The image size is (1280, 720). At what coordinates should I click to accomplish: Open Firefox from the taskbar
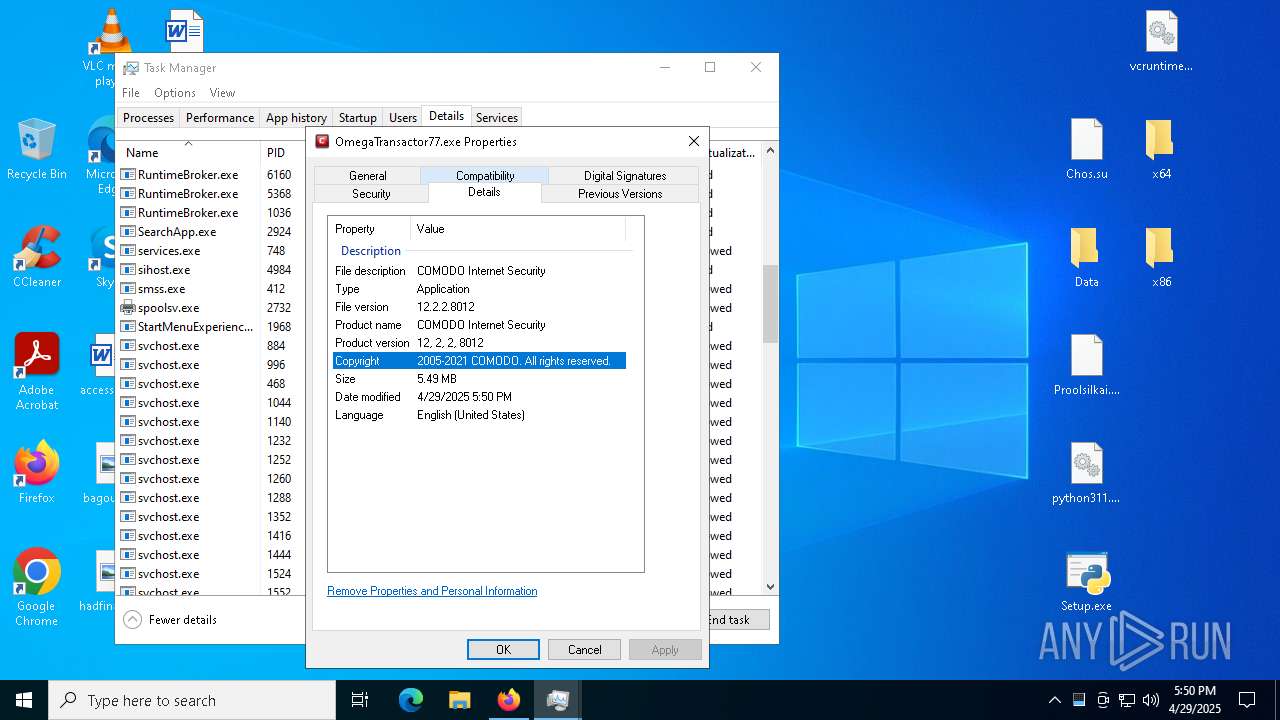tap(509, 700)
